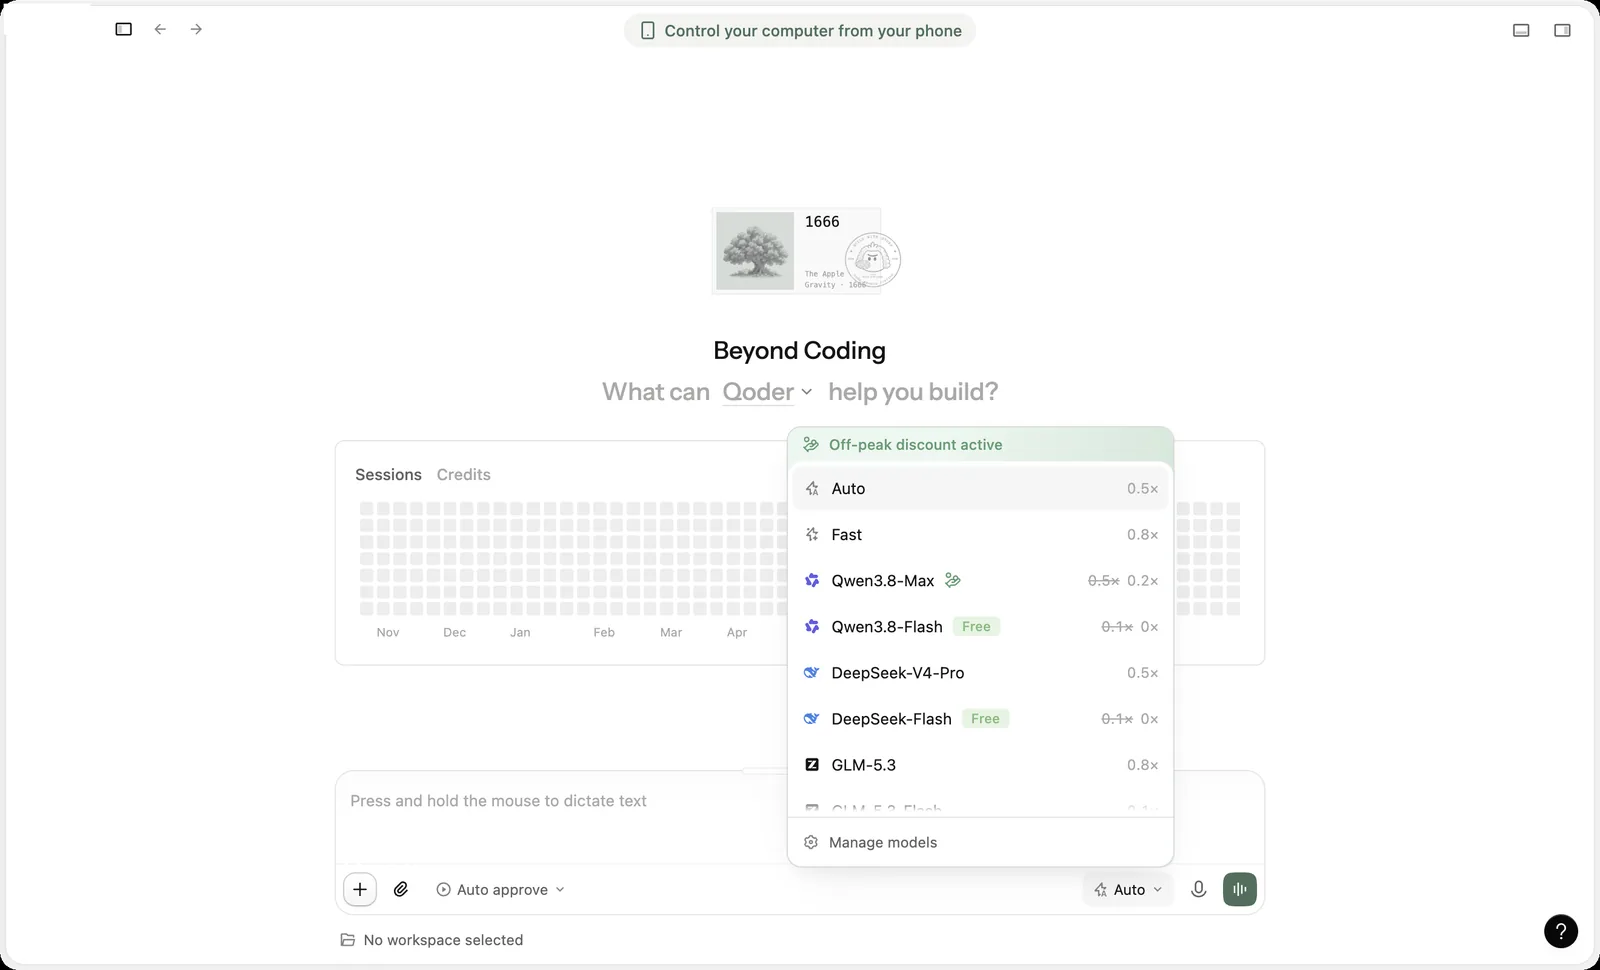This screenshot has height=970, width=1600.
Task: Click the Qwen3.8-Flash model logo icon
Action: 812,627
